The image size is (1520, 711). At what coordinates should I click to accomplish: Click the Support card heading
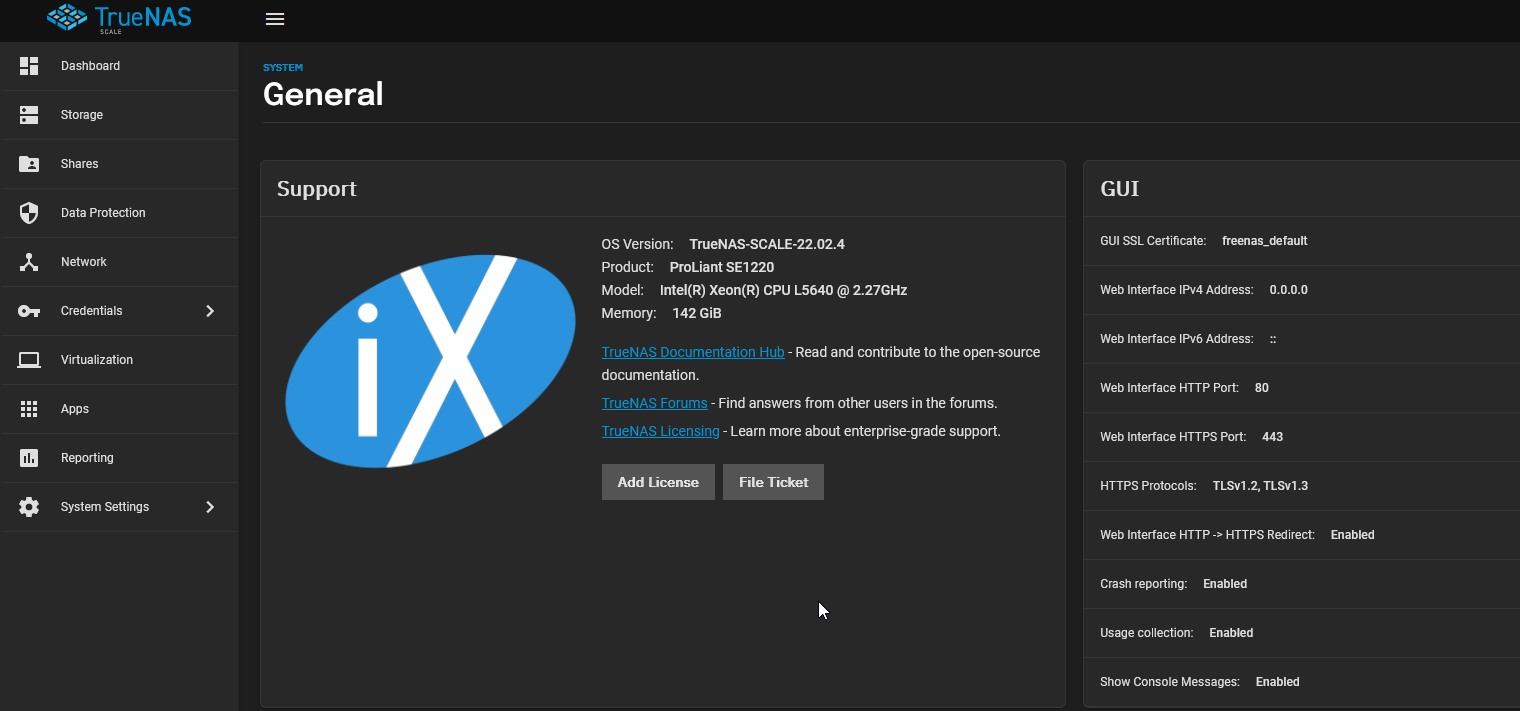[x=317, y=189]
